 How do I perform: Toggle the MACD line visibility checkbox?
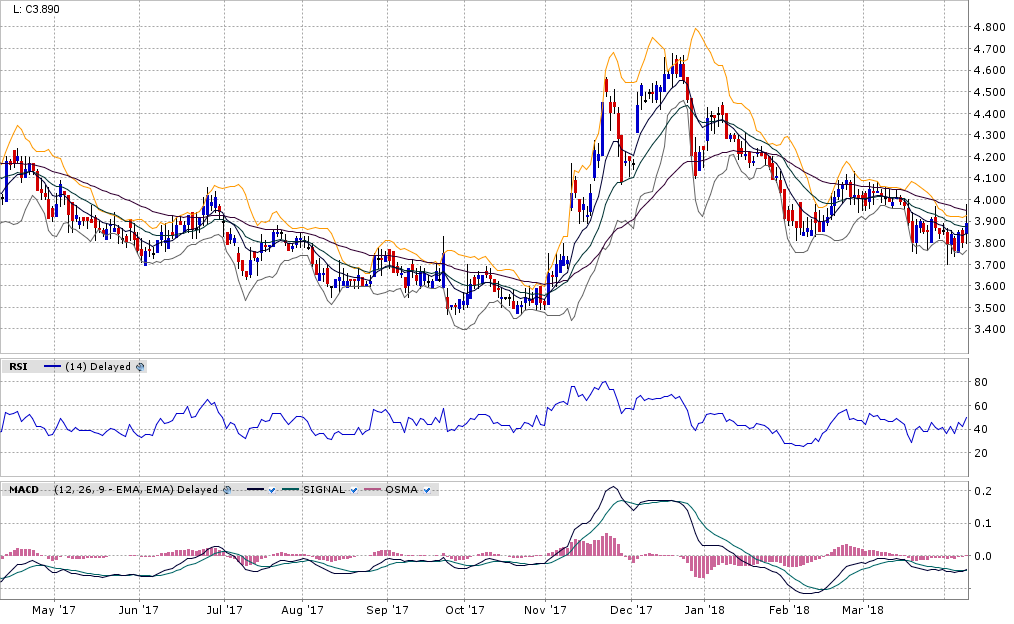(270, 490)
